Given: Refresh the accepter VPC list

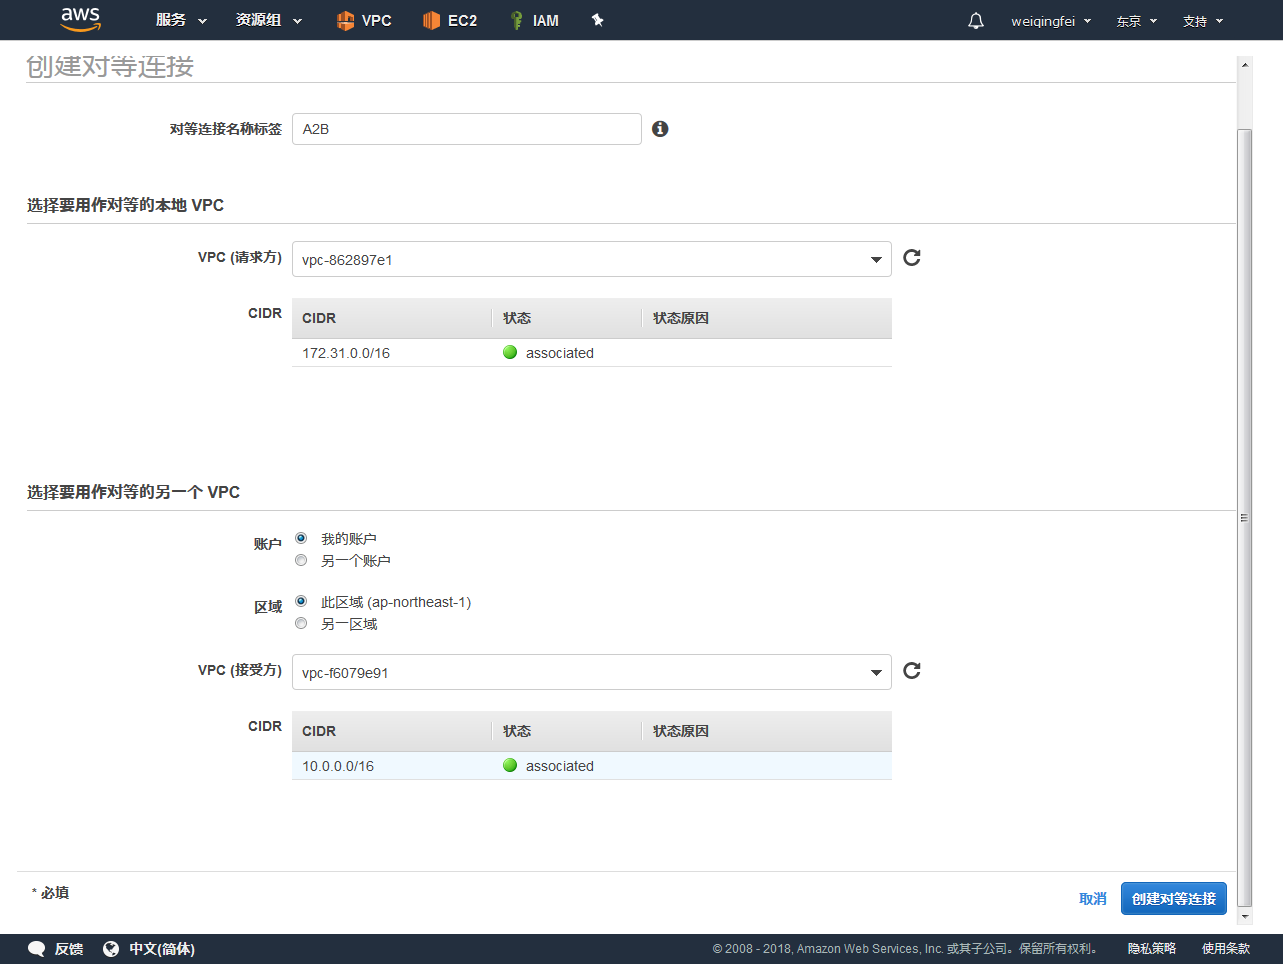Looking at the screenshot, I should coord(912,671).
